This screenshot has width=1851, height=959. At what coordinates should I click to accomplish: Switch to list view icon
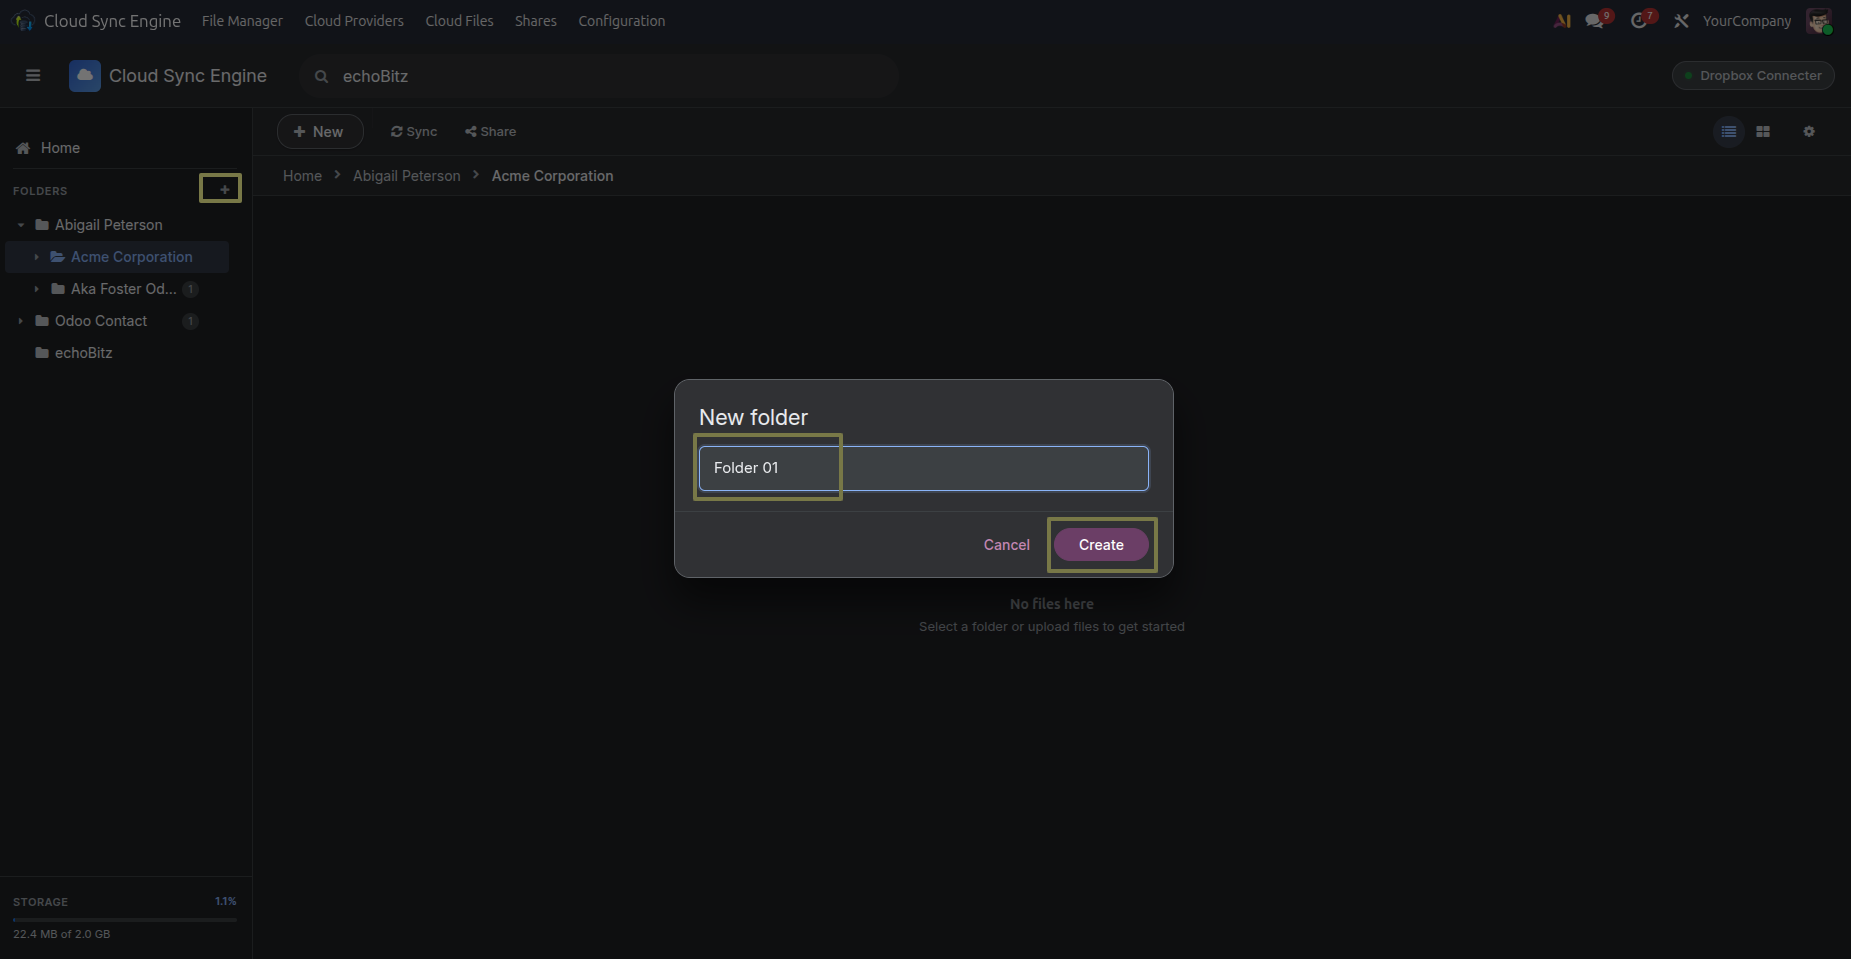click(1729, 132)
